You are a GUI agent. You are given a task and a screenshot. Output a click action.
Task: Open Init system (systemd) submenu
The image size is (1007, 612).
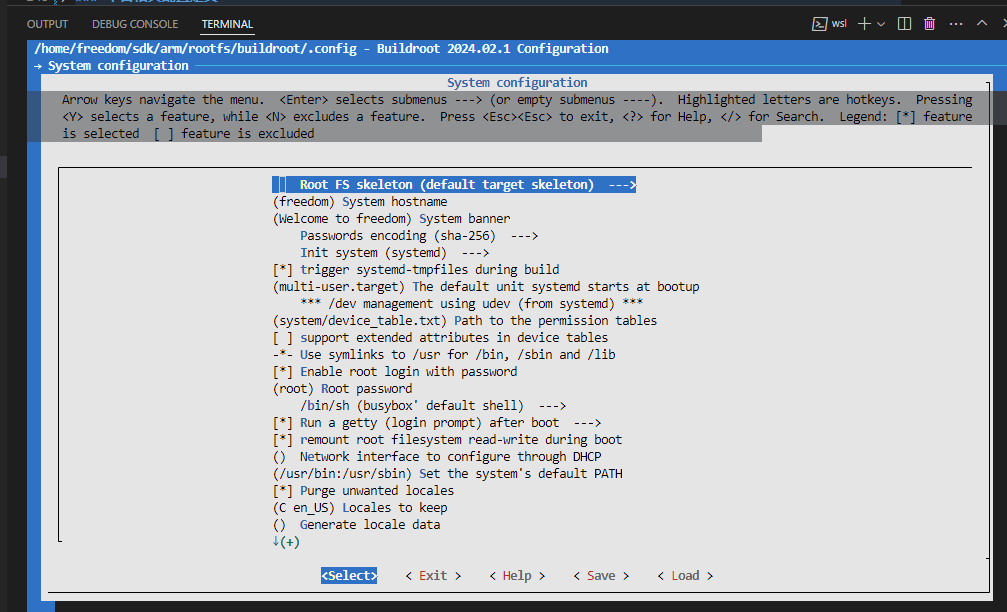tap(394, 253)
